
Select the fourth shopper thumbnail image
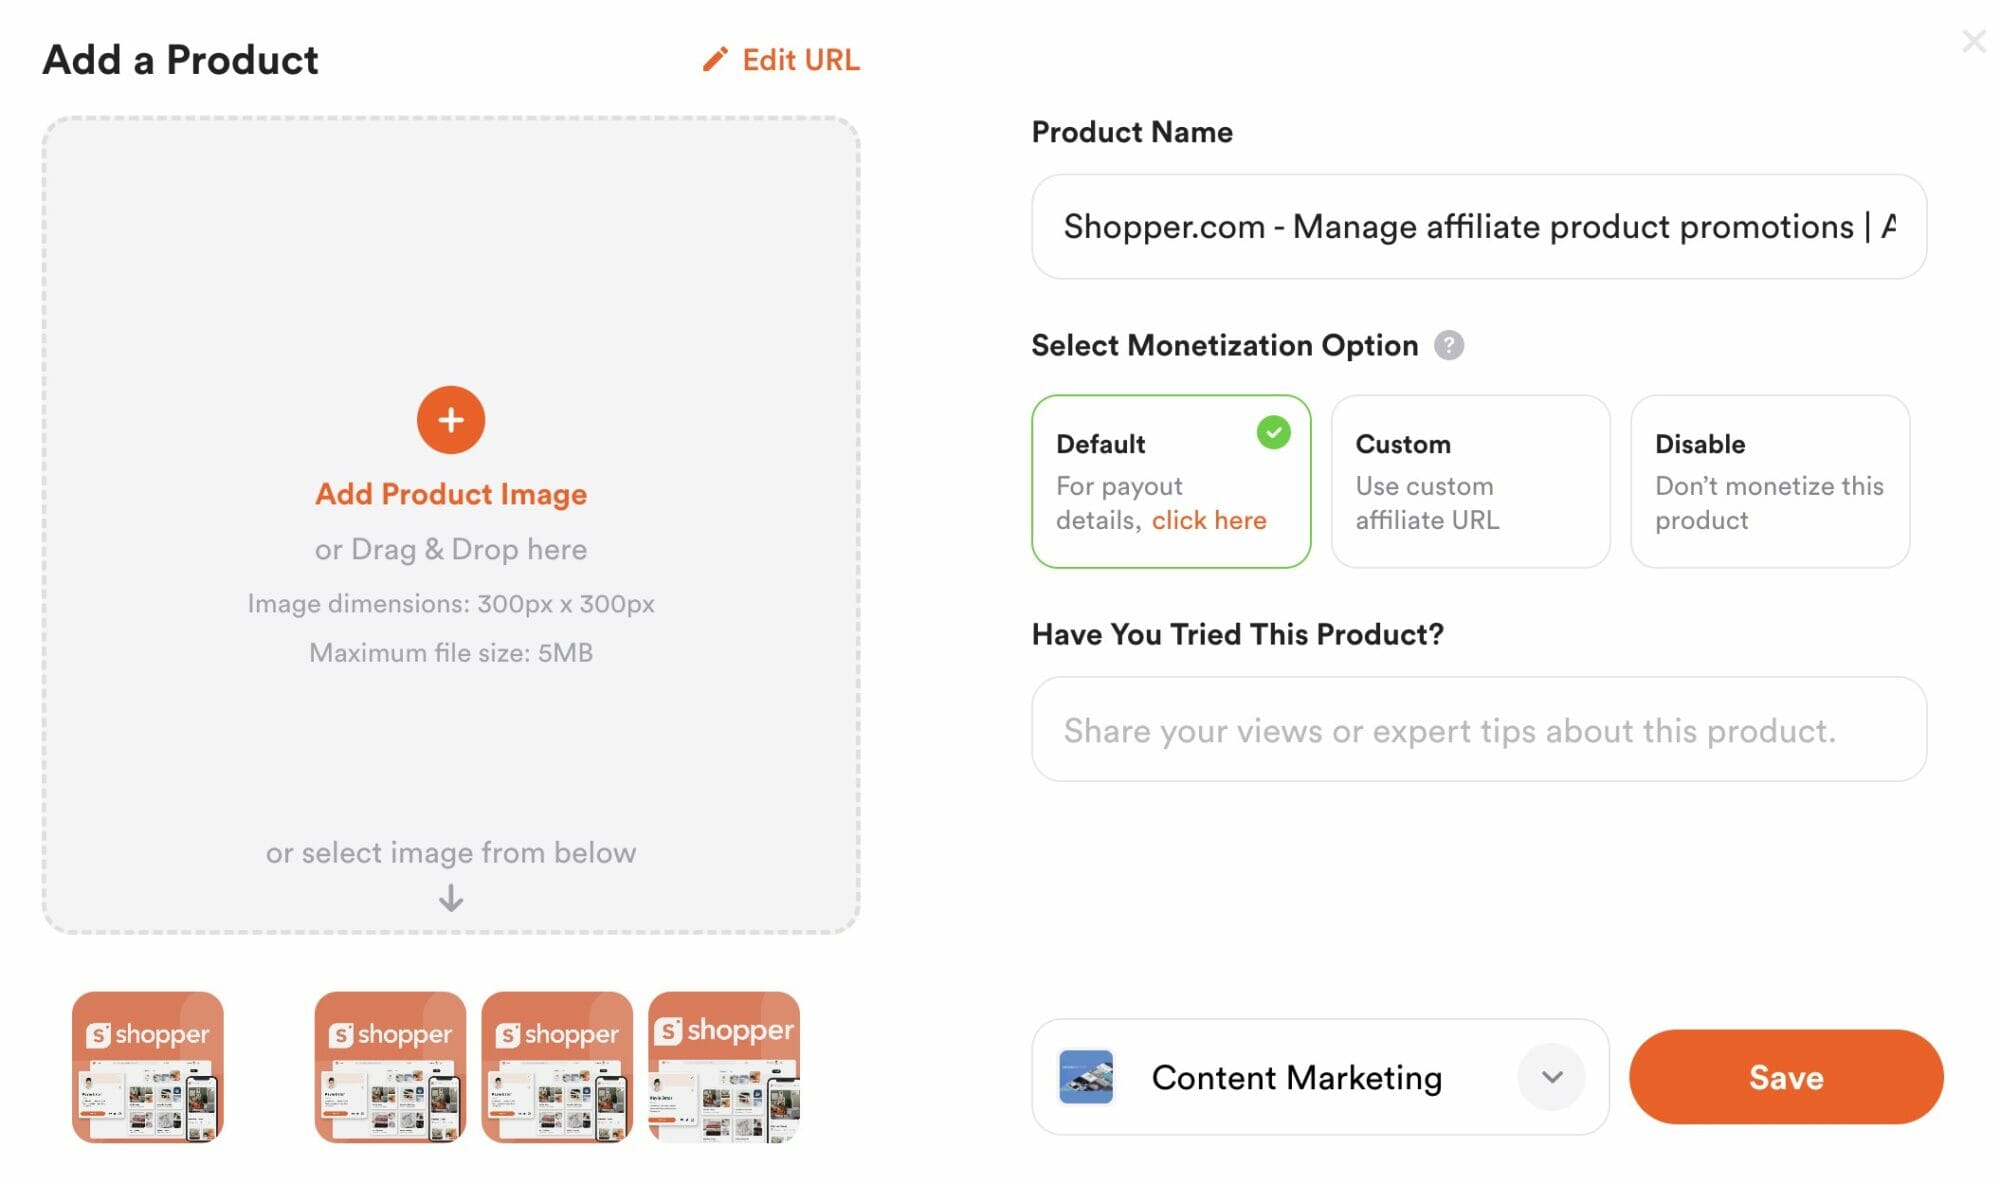click(x=724, y=1067)
